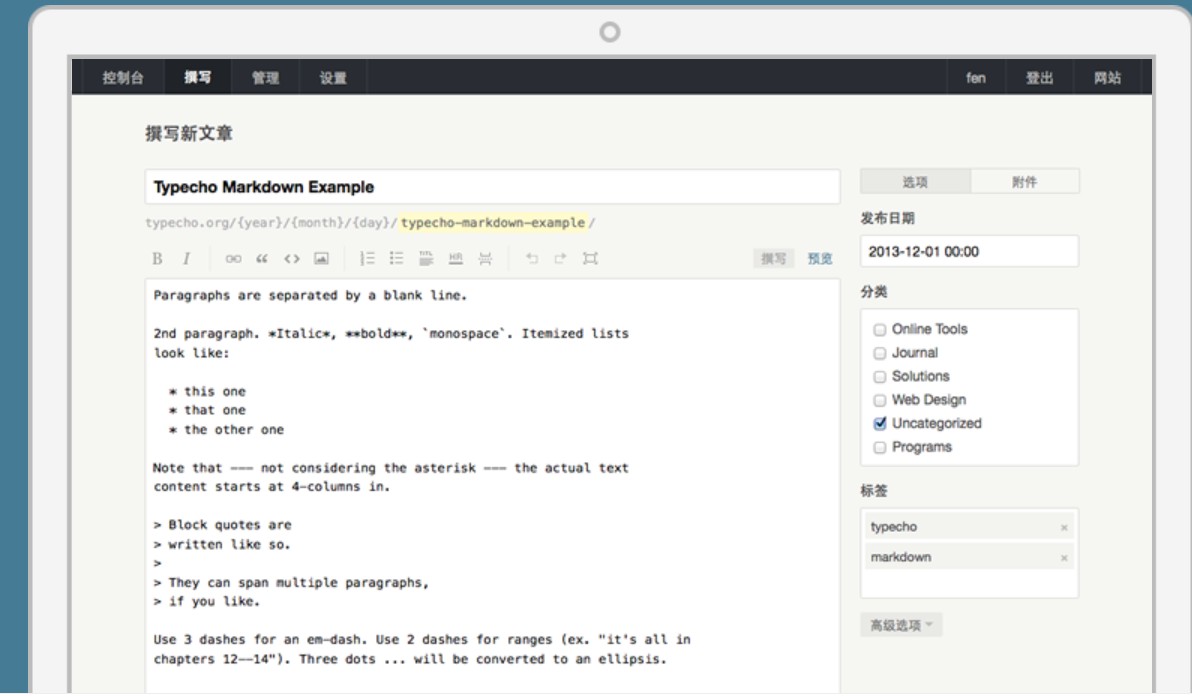1192x696 pixels.
Task: Click the publish date field 2013-12-01
Action: pyautogui.click(x=969, y=252)
